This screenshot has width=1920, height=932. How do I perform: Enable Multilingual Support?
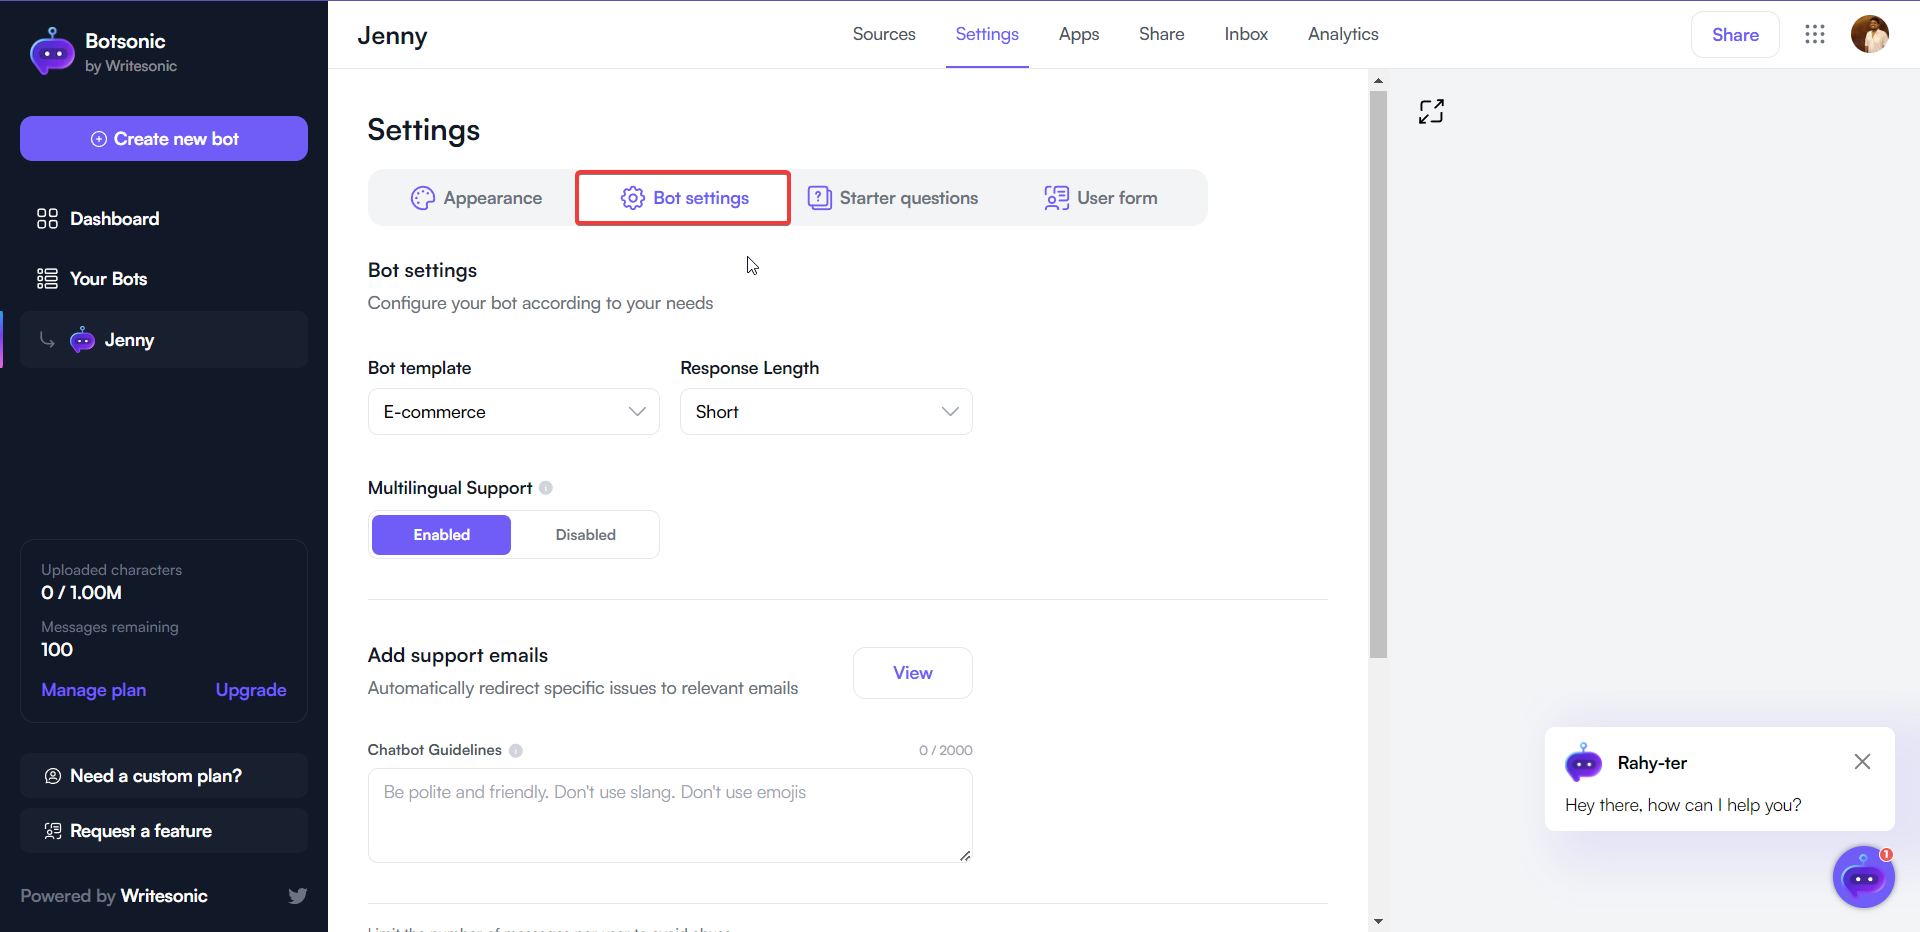[x=440, y=534]
